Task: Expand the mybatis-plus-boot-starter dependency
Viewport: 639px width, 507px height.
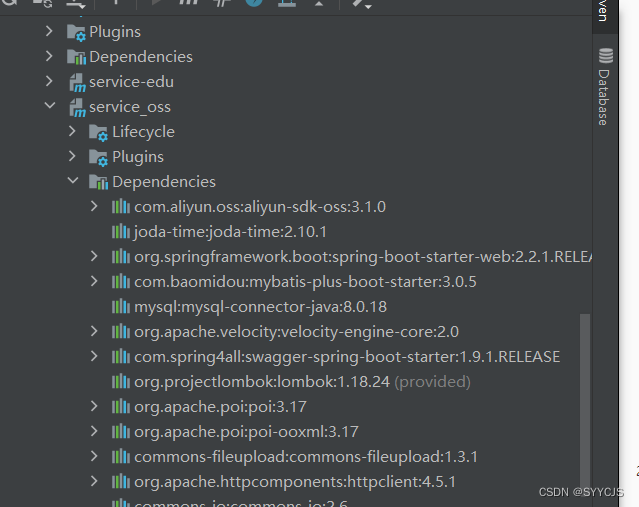Action: 94,281
